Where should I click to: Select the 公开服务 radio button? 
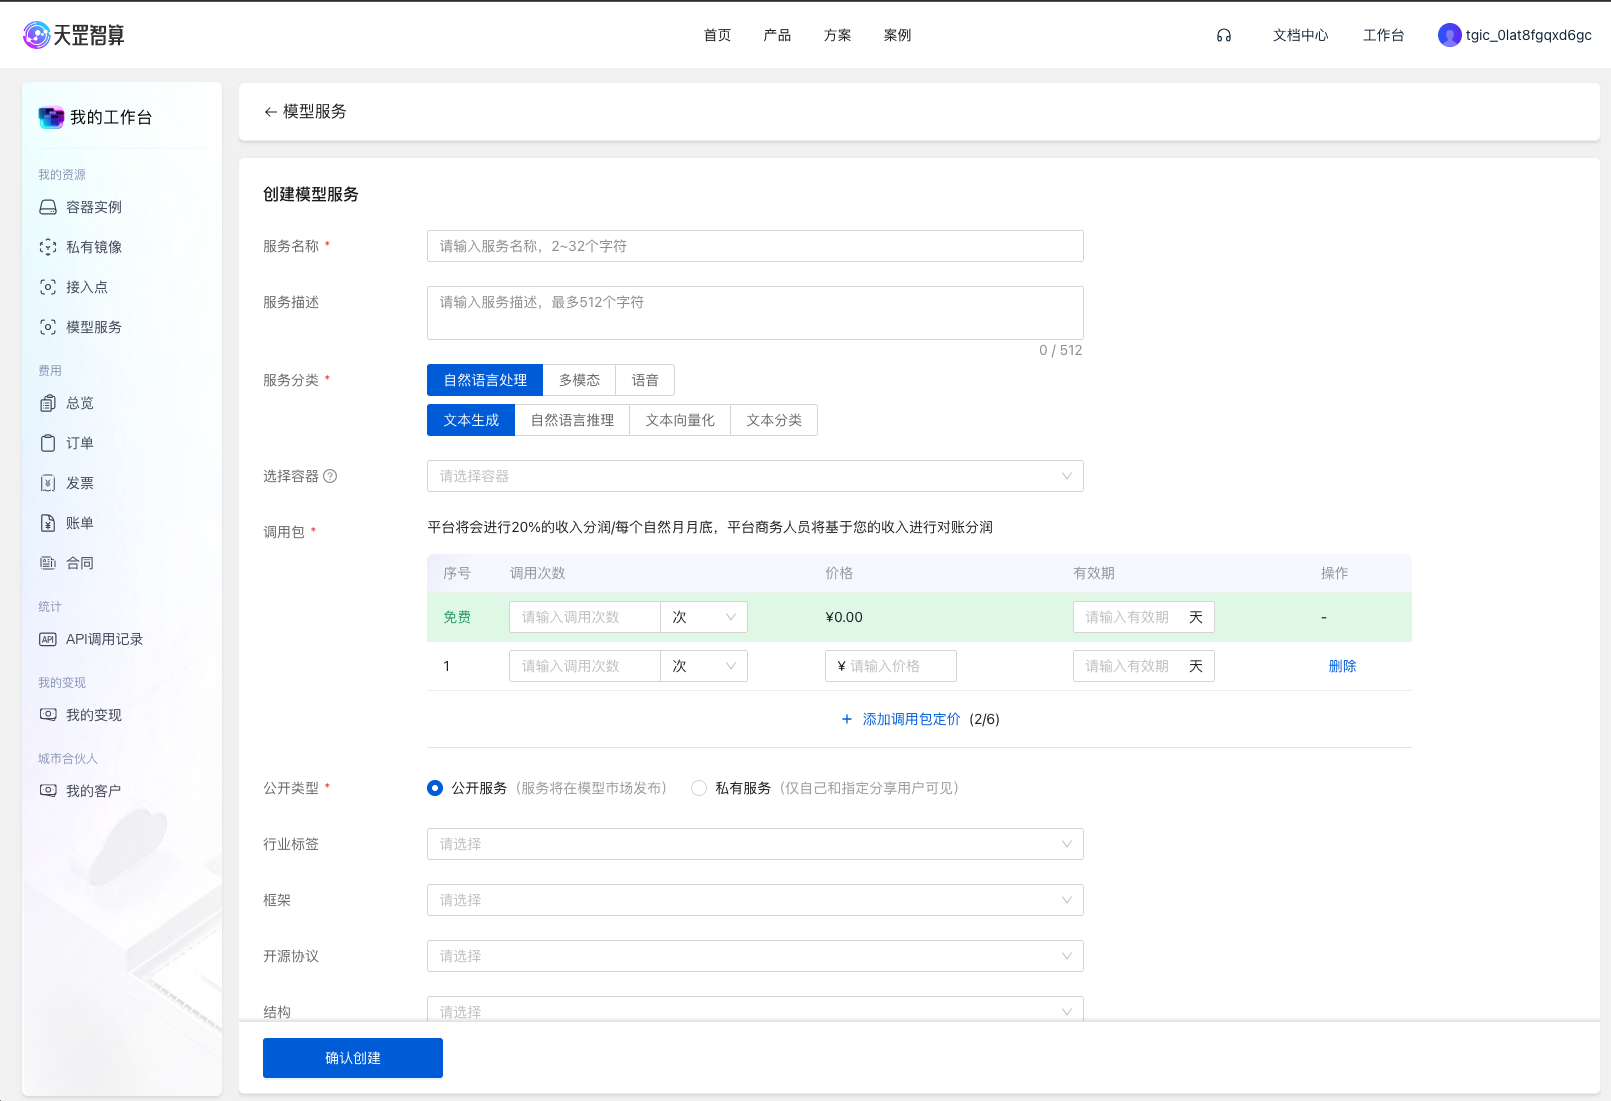[435, 788]
